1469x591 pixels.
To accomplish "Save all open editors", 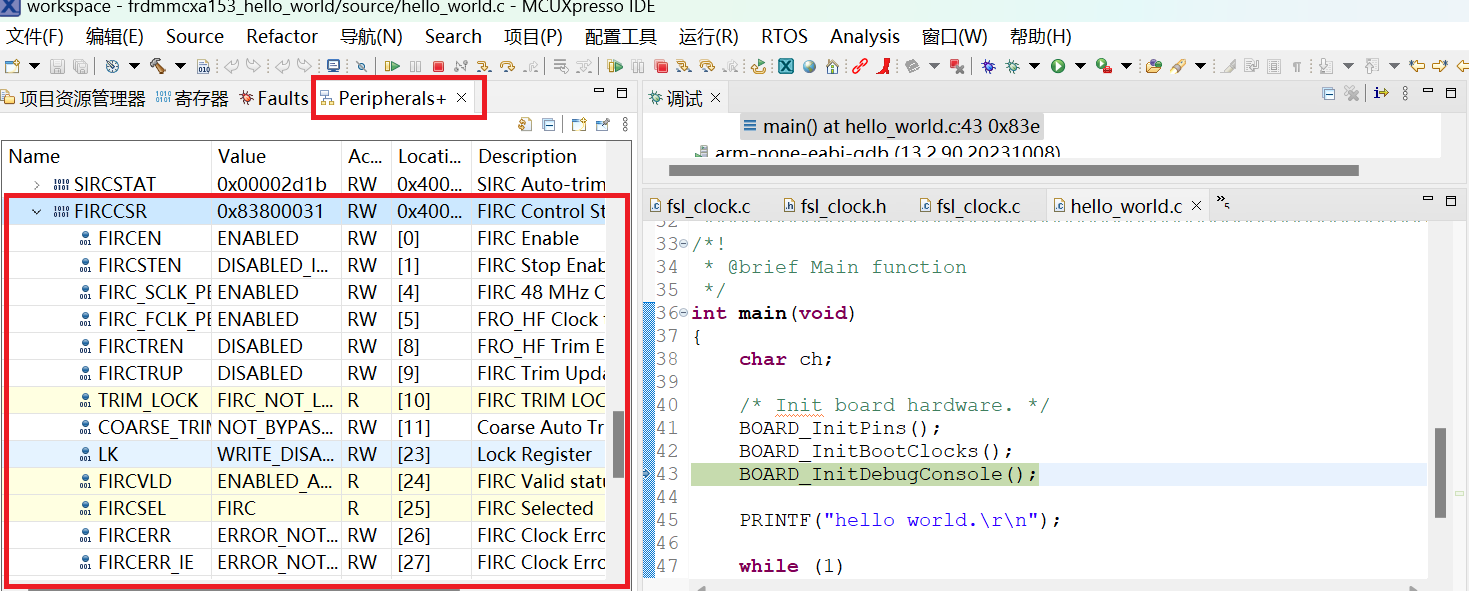I will pyautogui.click(x=80, y=65).
